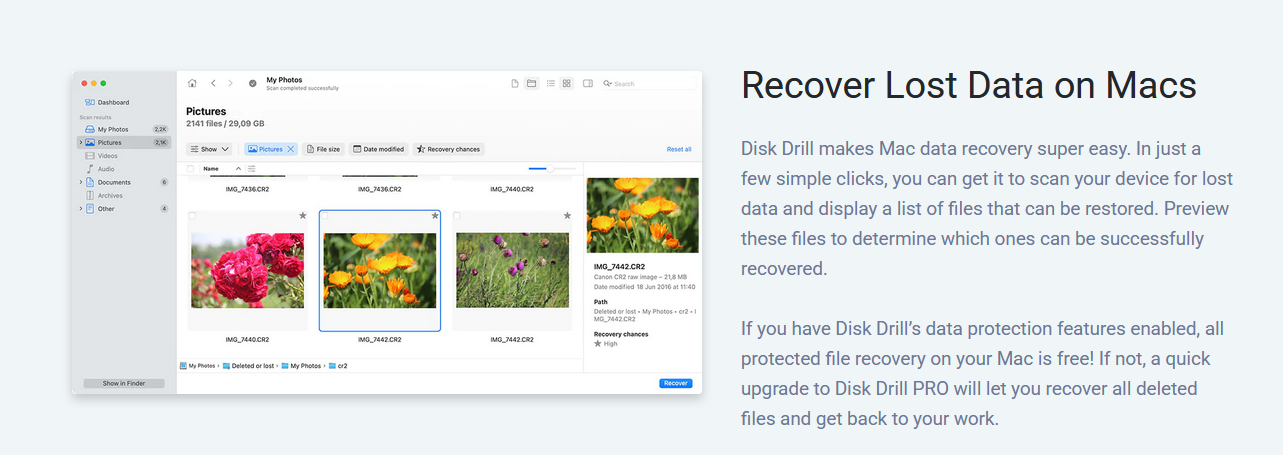Click the bold IMG_7442.CR2 title in the preview panel
1283x455 pixels.
619,267
